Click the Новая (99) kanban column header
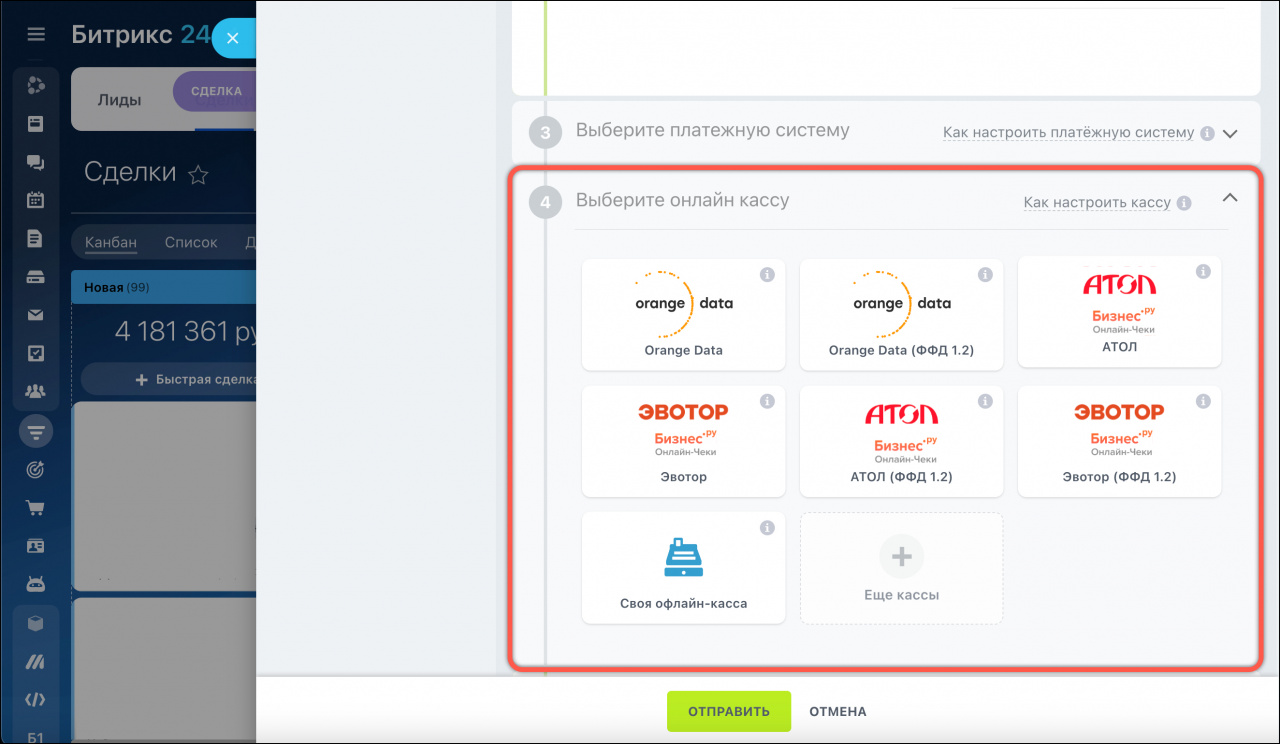The width and height of the screenshot is (1280, 744). [x=164, y=287]
